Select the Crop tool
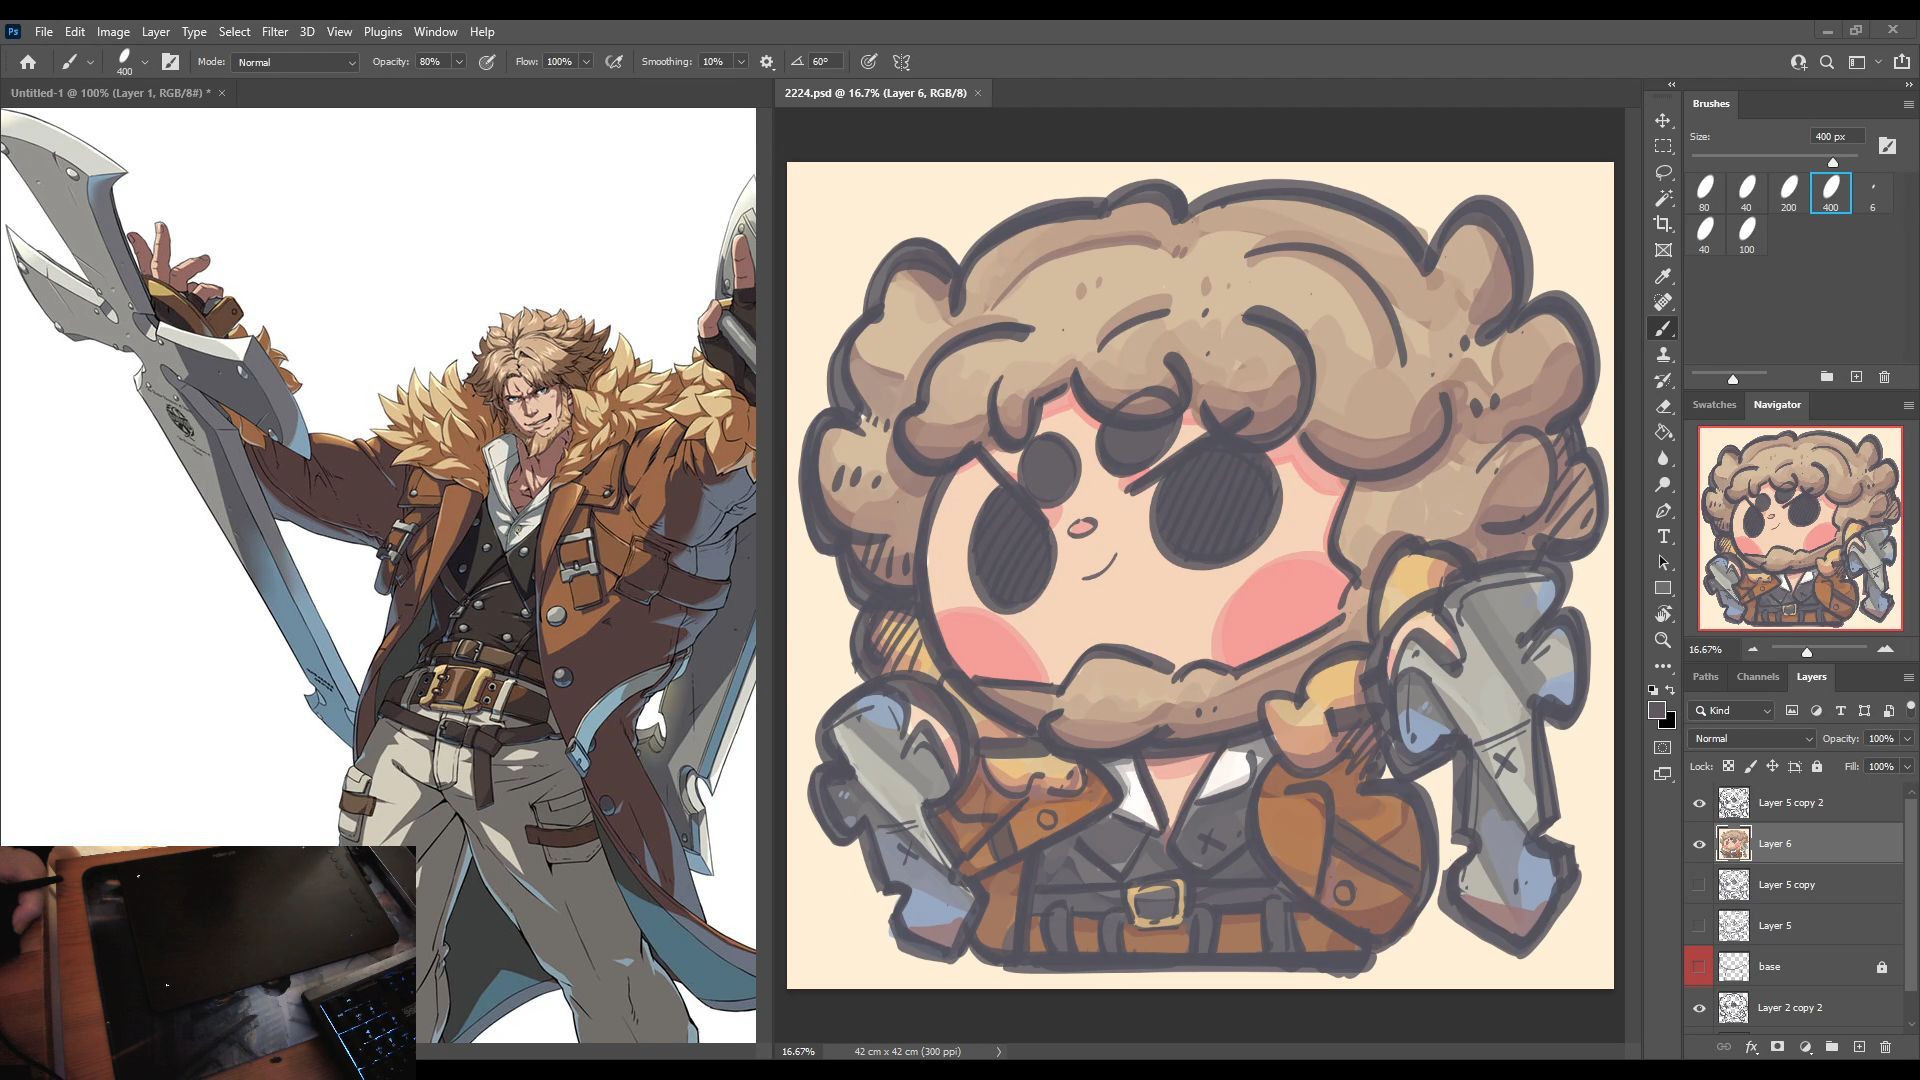Viewport: 1920px width, 1080px height. [1663, 224]
